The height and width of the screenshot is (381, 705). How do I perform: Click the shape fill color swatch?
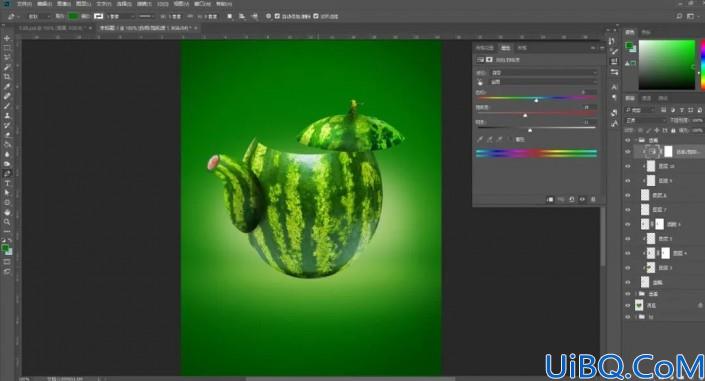[73, 16]
